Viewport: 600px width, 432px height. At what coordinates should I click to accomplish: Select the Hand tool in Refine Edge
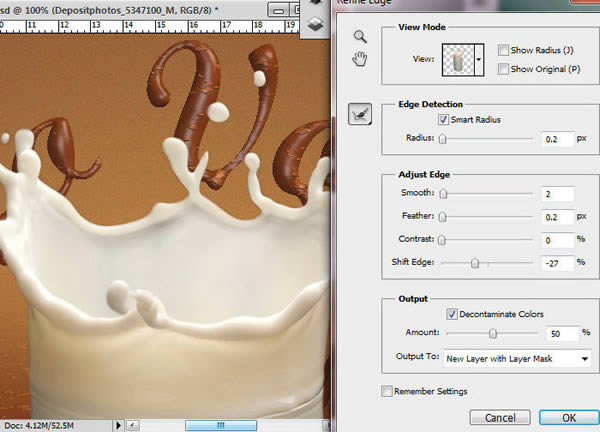[x=360, y=59]
